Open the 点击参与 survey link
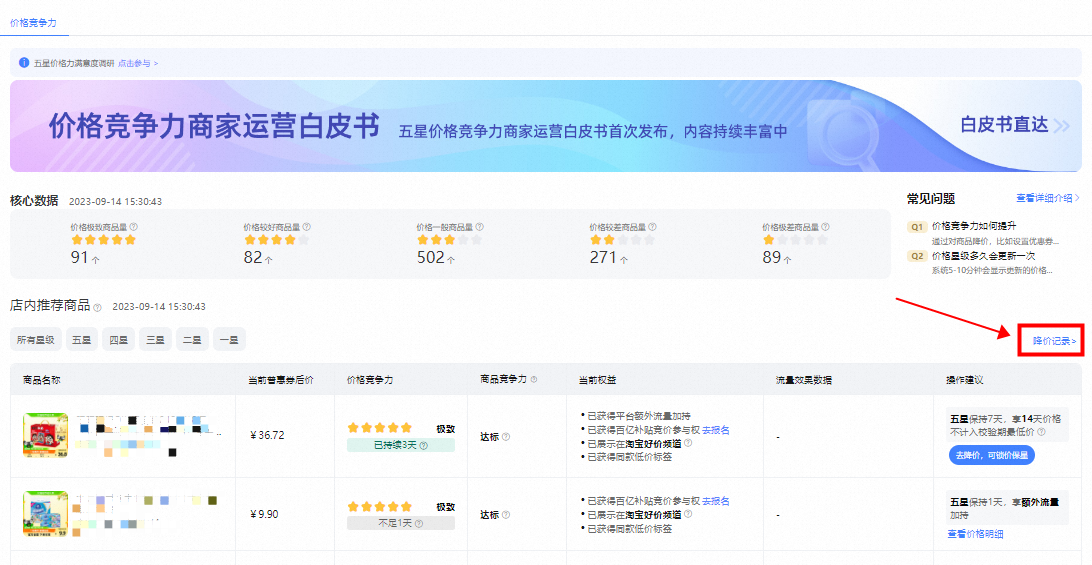This screenshot has width=1092, height=565. coord(138,63)
